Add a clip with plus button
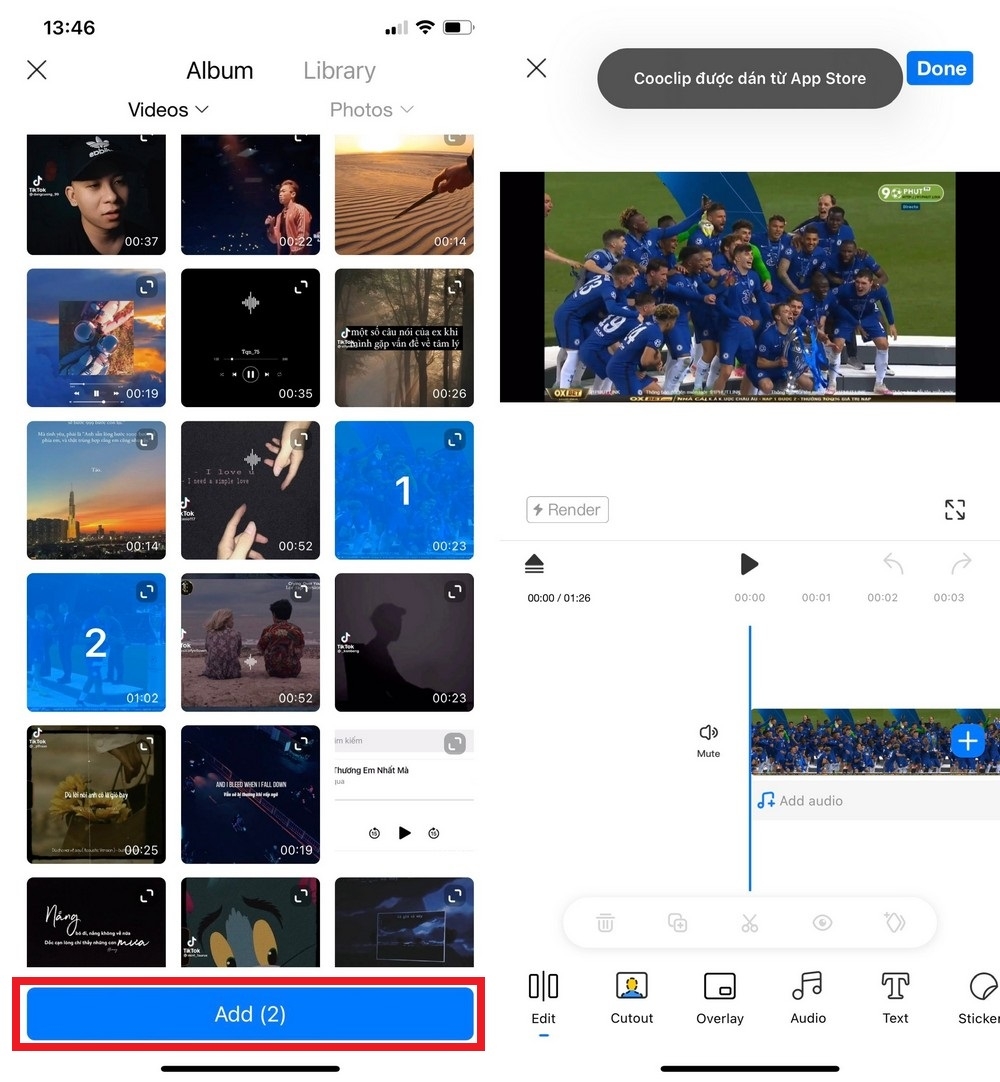Screen dimensions: 1000x1082 968,741
